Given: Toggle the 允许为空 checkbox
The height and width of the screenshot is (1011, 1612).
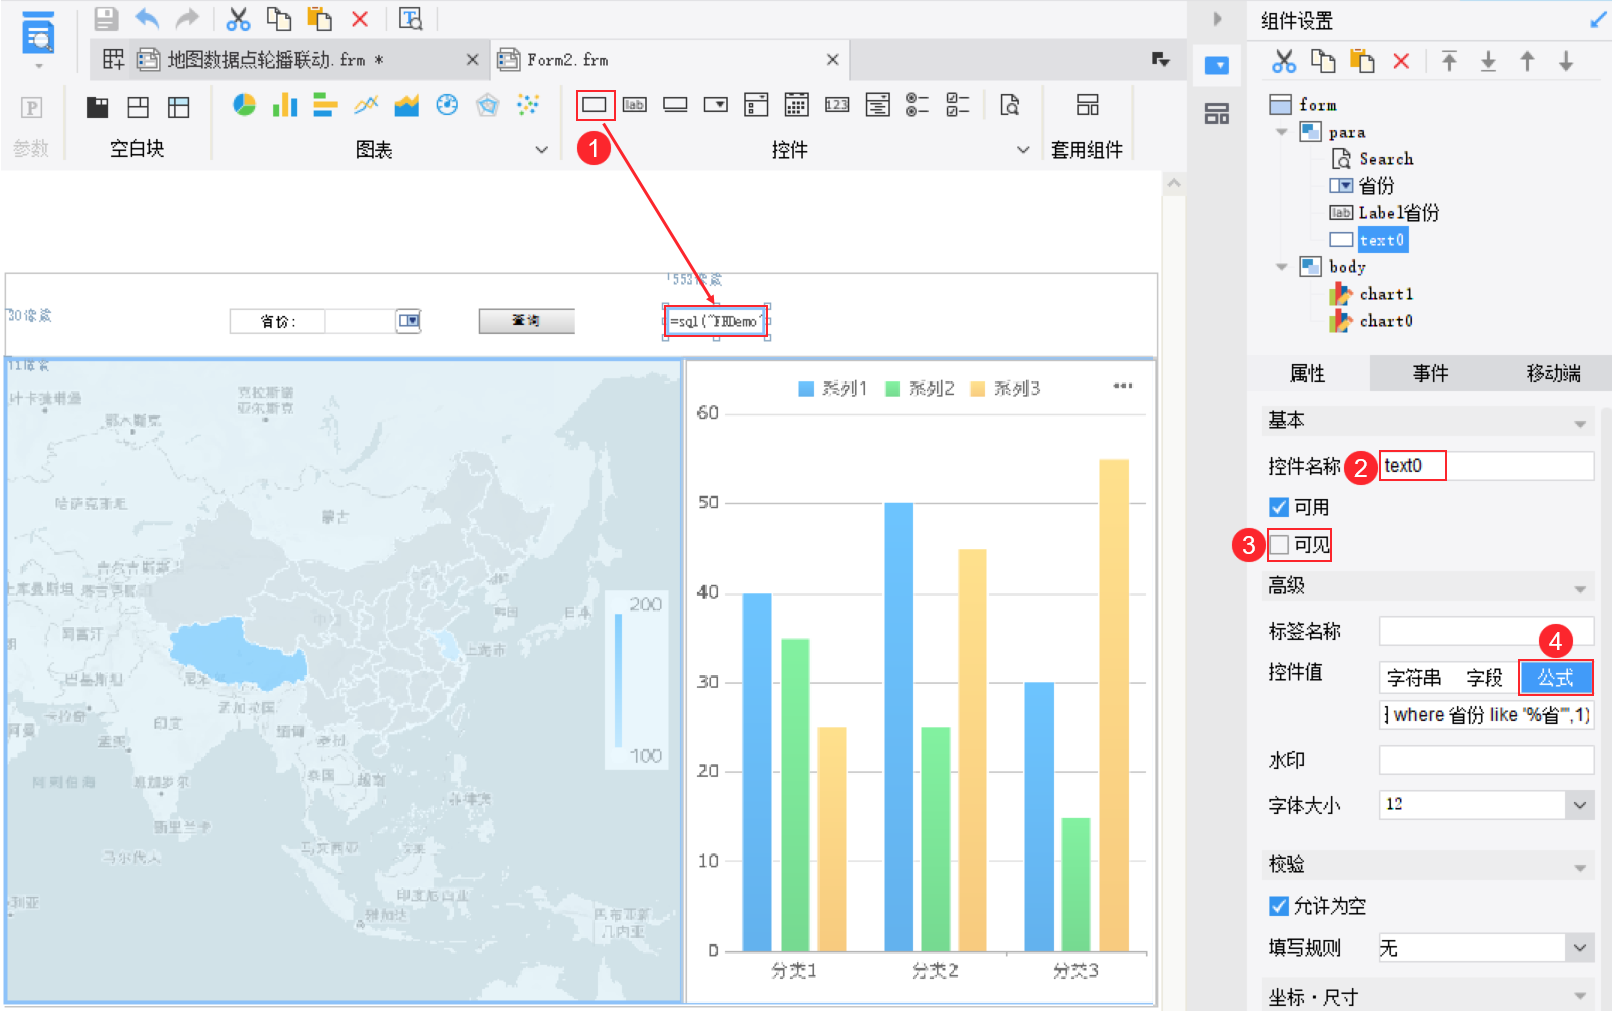Looking at the screenshot, I should [x=1279, y=906].
